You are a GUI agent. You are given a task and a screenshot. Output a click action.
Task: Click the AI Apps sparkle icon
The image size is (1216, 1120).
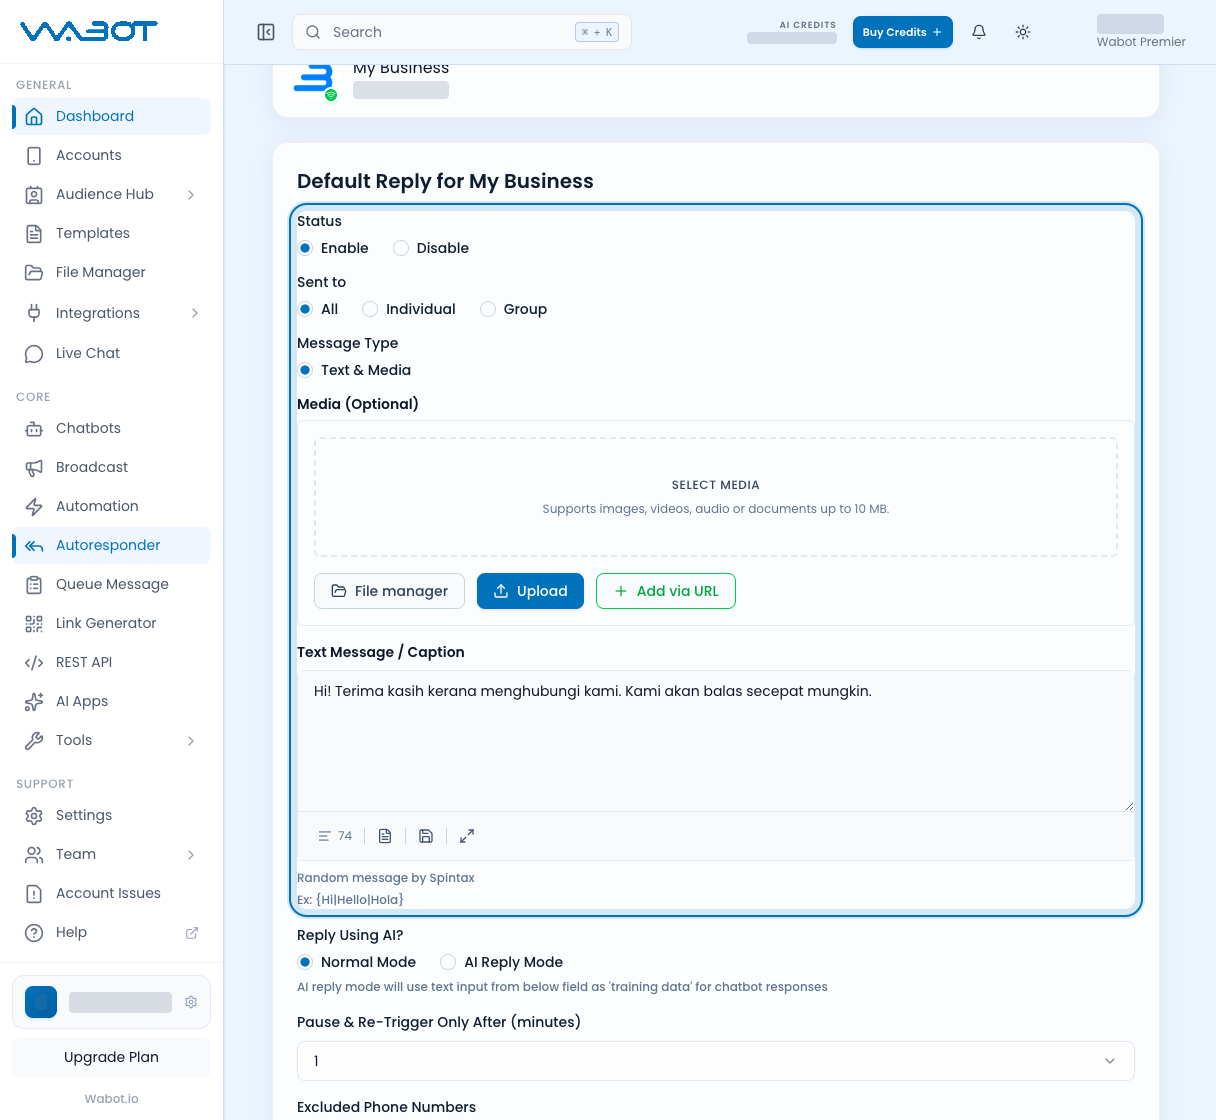(x=34, y=701)
